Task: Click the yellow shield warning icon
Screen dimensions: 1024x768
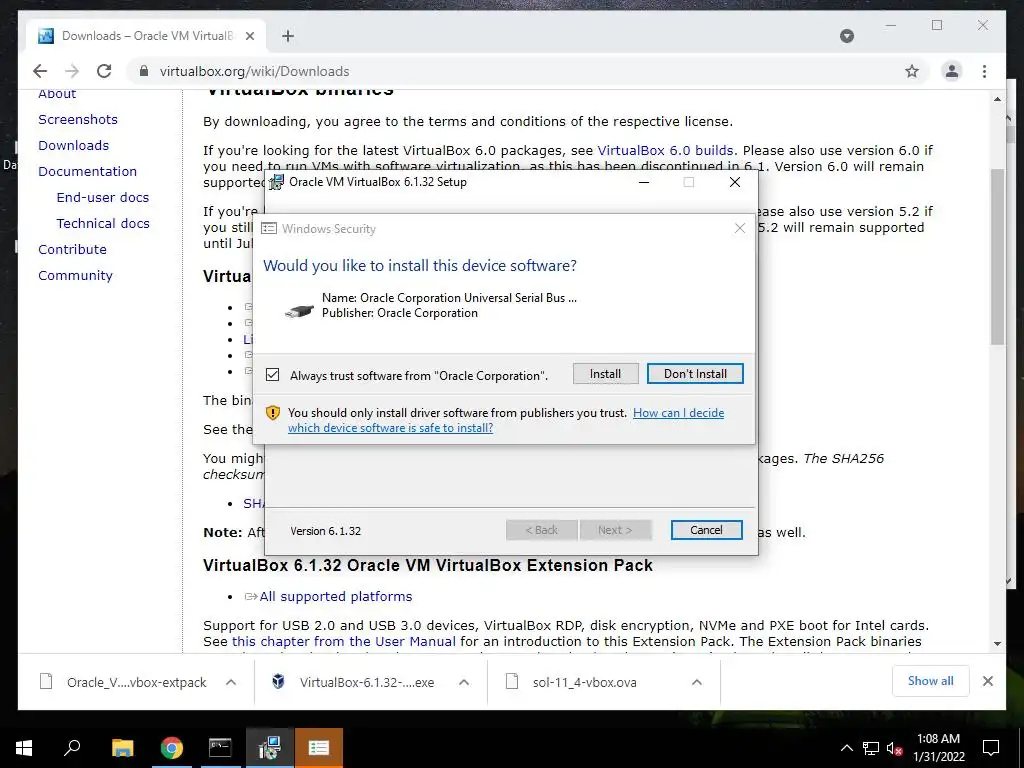Action: [x=272, y=413]
